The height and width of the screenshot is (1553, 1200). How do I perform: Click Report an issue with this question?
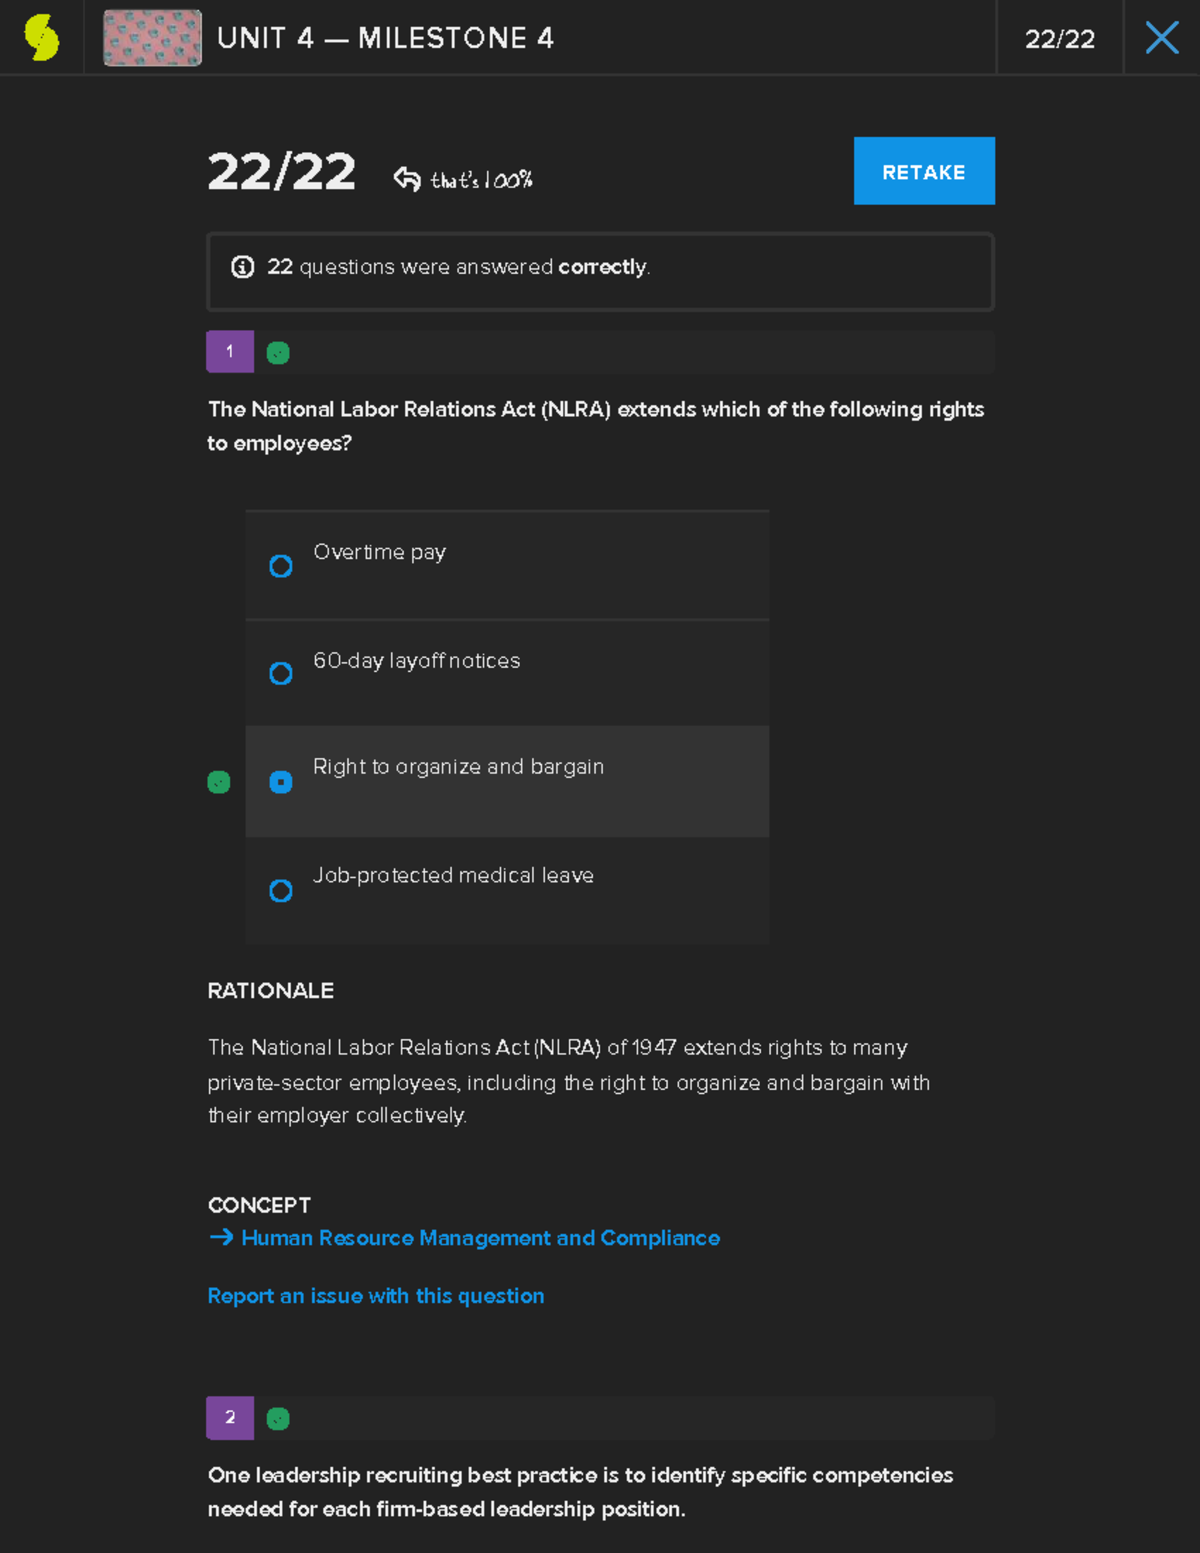pos(376,1296)
